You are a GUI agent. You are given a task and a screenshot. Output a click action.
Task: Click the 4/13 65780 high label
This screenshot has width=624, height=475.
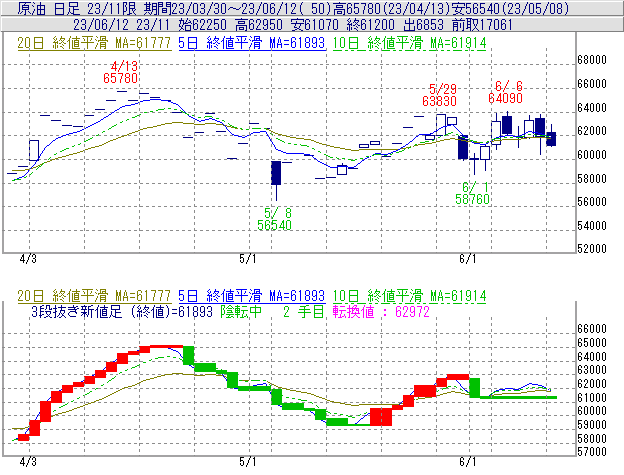tap(121, 72)
